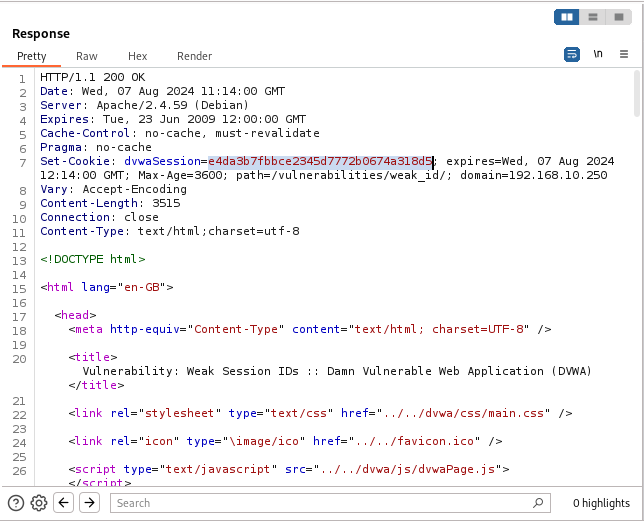Toggle showing non-printable \n characters
The width and height of the screenshot is (644, 521).
[x=598, y=54]
